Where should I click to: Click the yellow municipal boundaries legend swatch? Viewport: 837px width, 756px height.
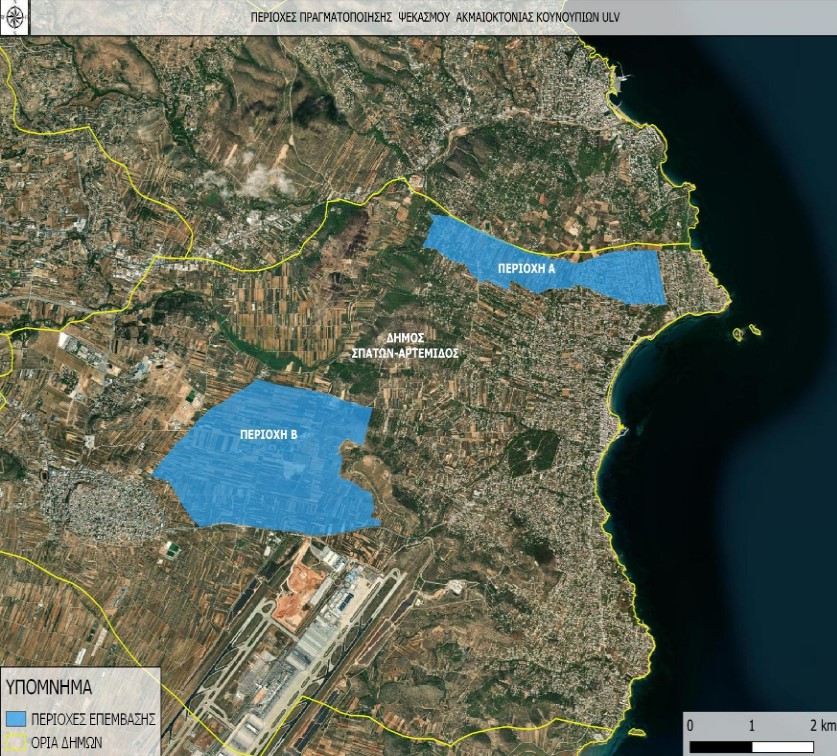[x=16, y=743]
